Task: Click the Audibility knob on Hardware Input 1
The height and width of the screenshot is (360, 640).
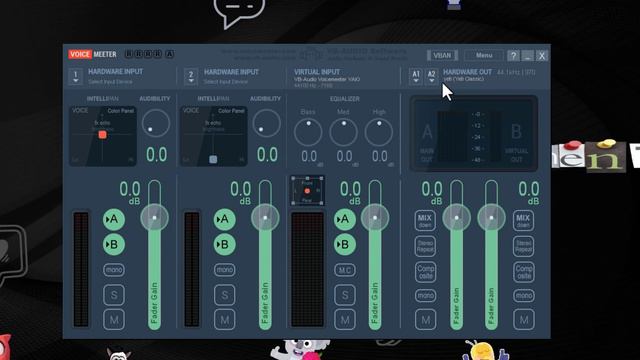Action: [156, 123]
